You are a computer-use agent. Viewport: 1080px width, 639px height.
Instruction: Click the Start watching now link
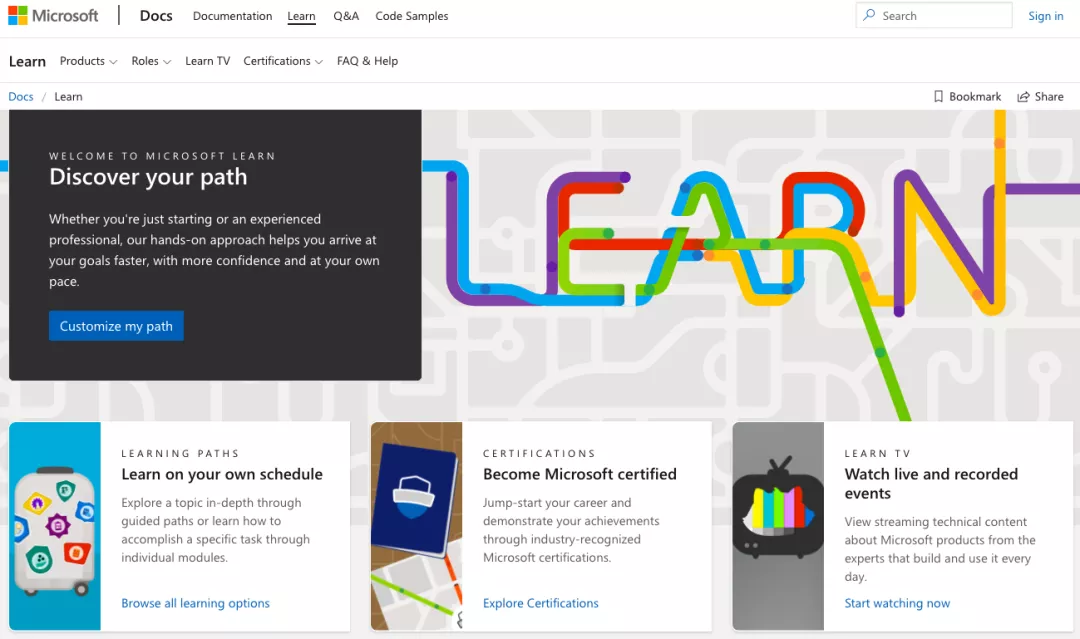897,603
